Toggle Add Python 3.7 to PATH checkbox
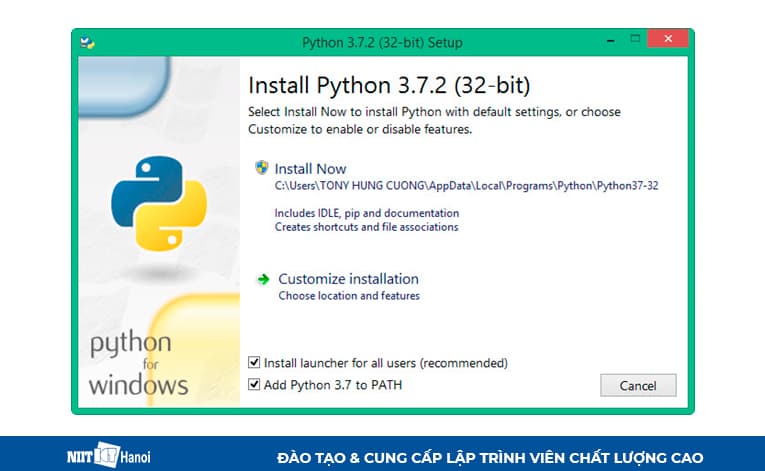The height and width of the screenshot is (471, 765). (x=254, y=384)
